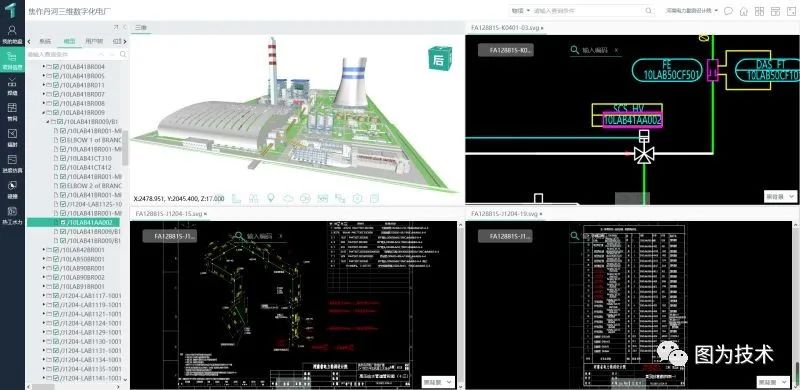Open the home icon in top bar
The width and height of the screenshot is (800, 390).
point(744,11)
